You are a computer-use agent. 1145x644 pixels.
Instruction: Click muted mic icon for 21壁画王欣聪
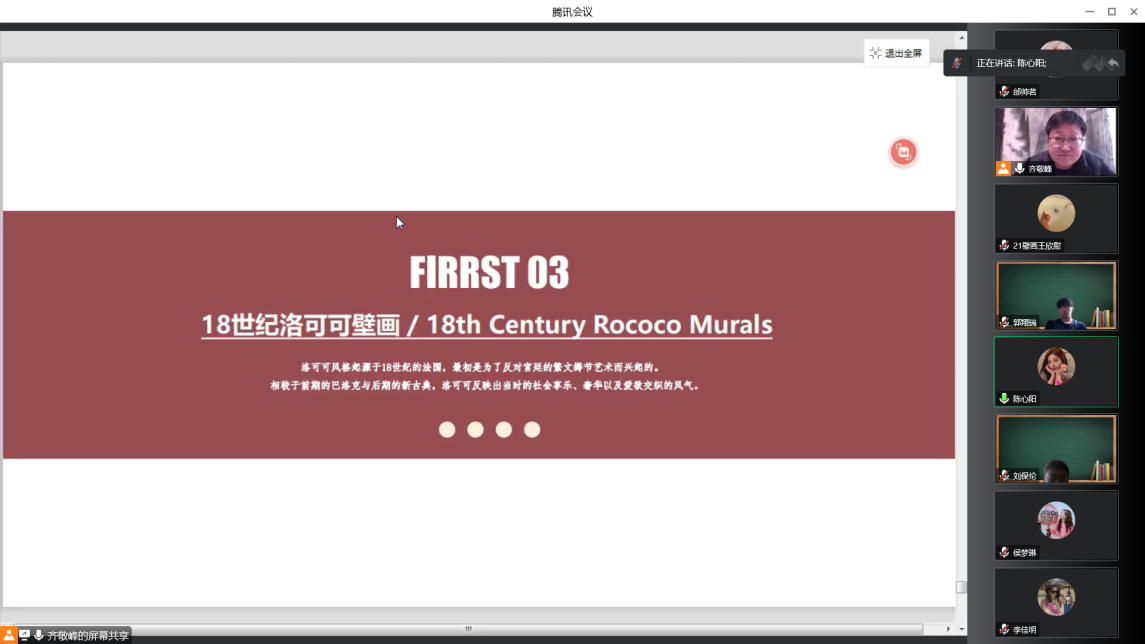point(1004,245)
